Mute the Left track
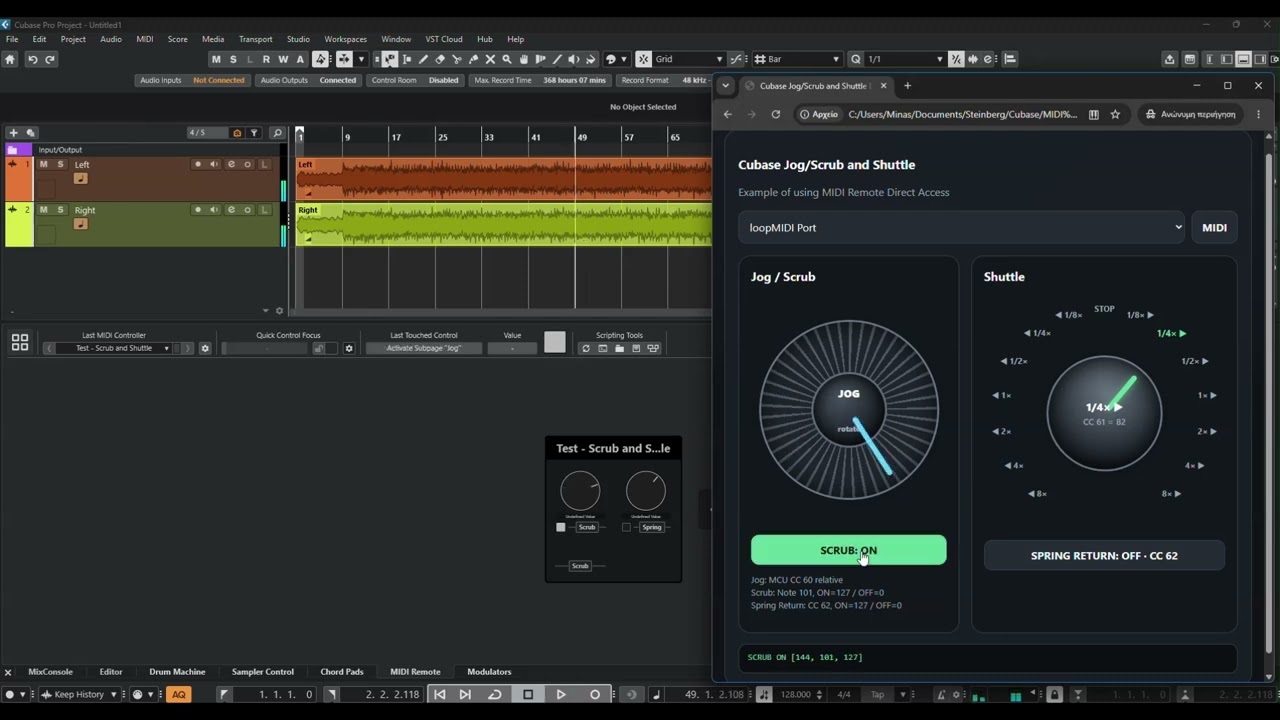Screen dimensions: 1280x720 [x=43, y=164]
